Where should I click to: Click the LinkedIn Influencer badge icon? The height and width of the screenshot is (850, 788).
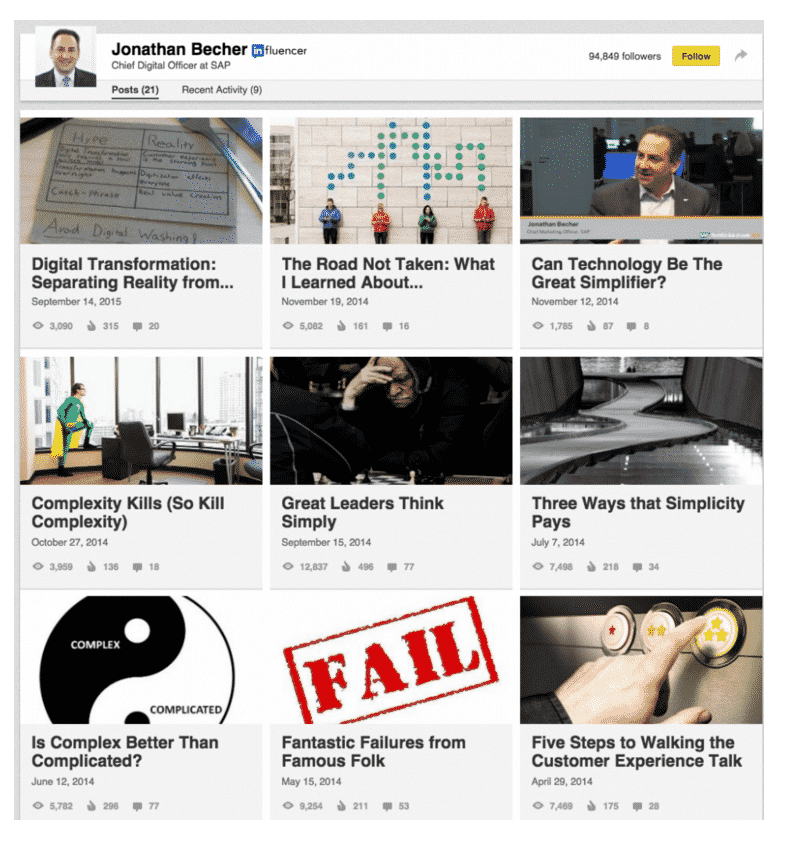pos(258,51)
